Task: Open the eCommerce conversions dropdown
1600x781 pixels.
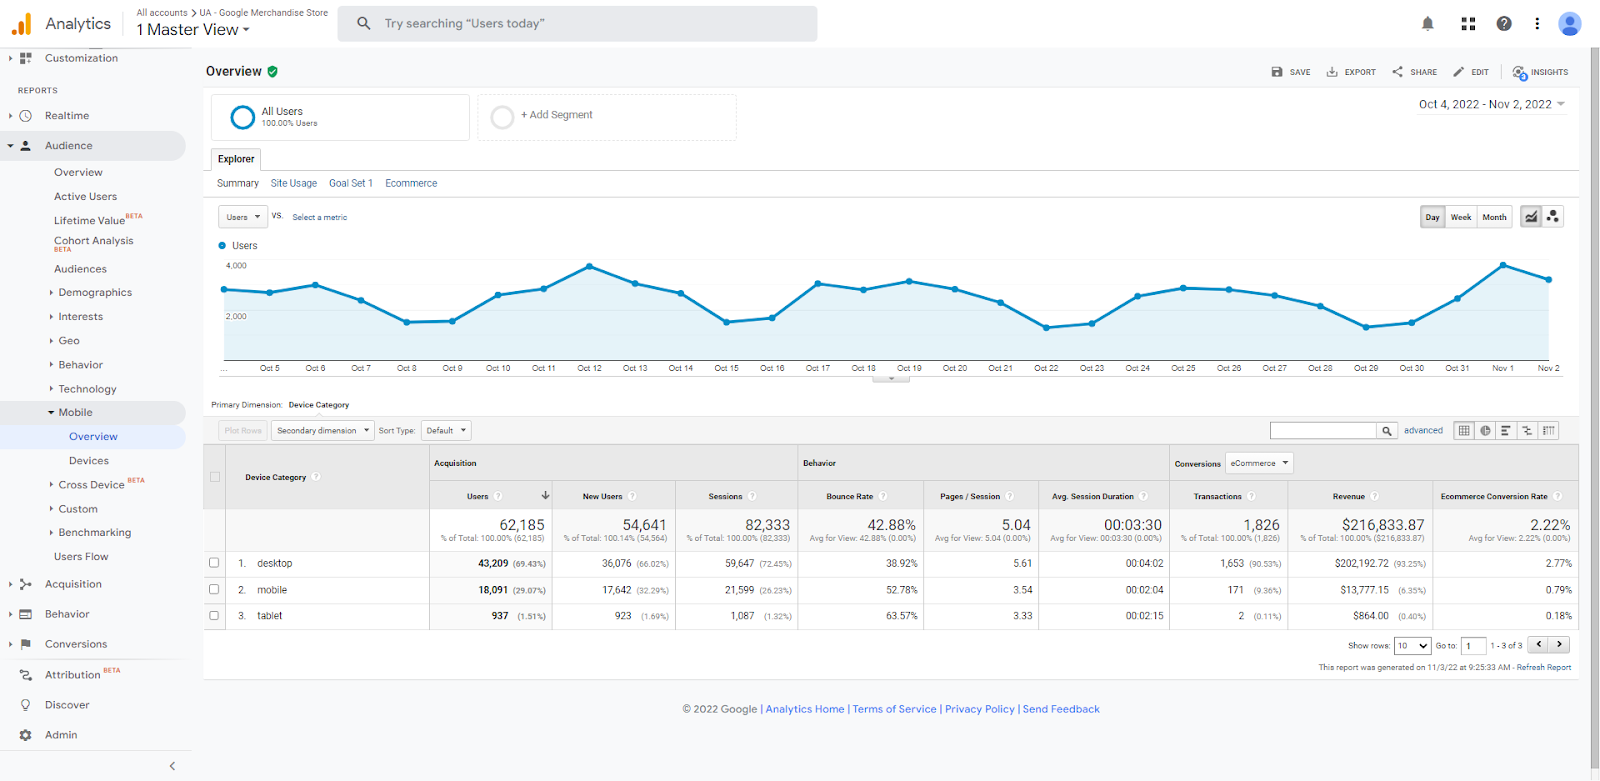Action: click(x=1260, y=463)
